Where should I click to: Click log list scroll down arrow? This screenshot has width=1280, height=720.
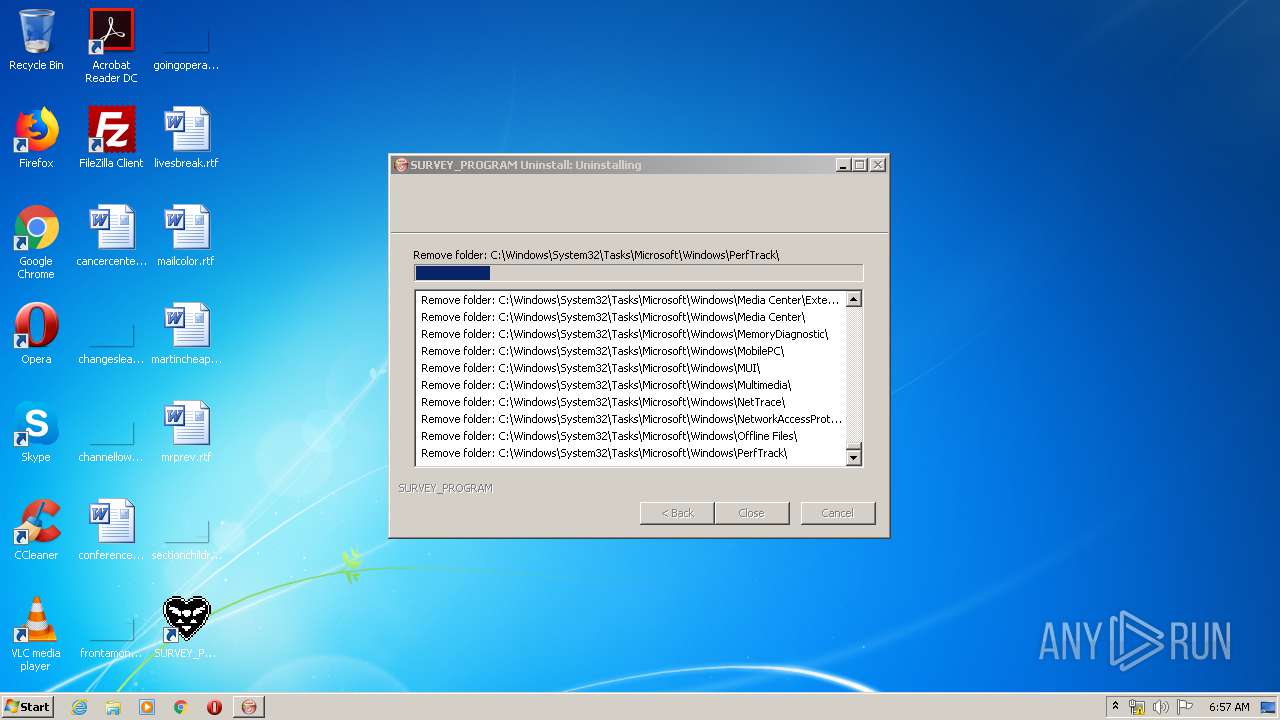[x=853, y=458]
